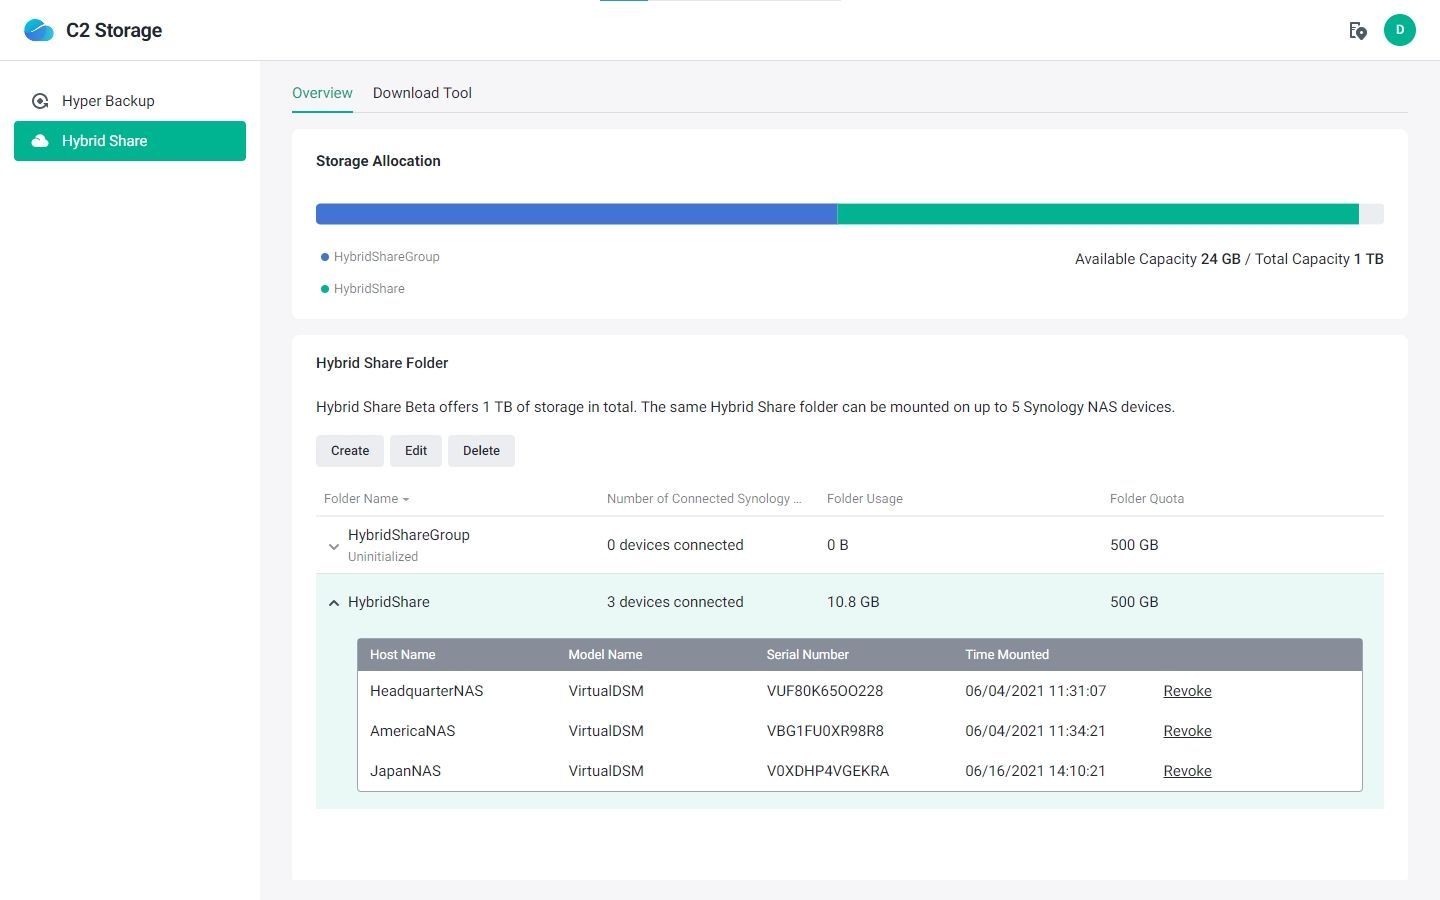
Task: Click serial number V0XDHP4VGEKRA
Action: point(828,771)
